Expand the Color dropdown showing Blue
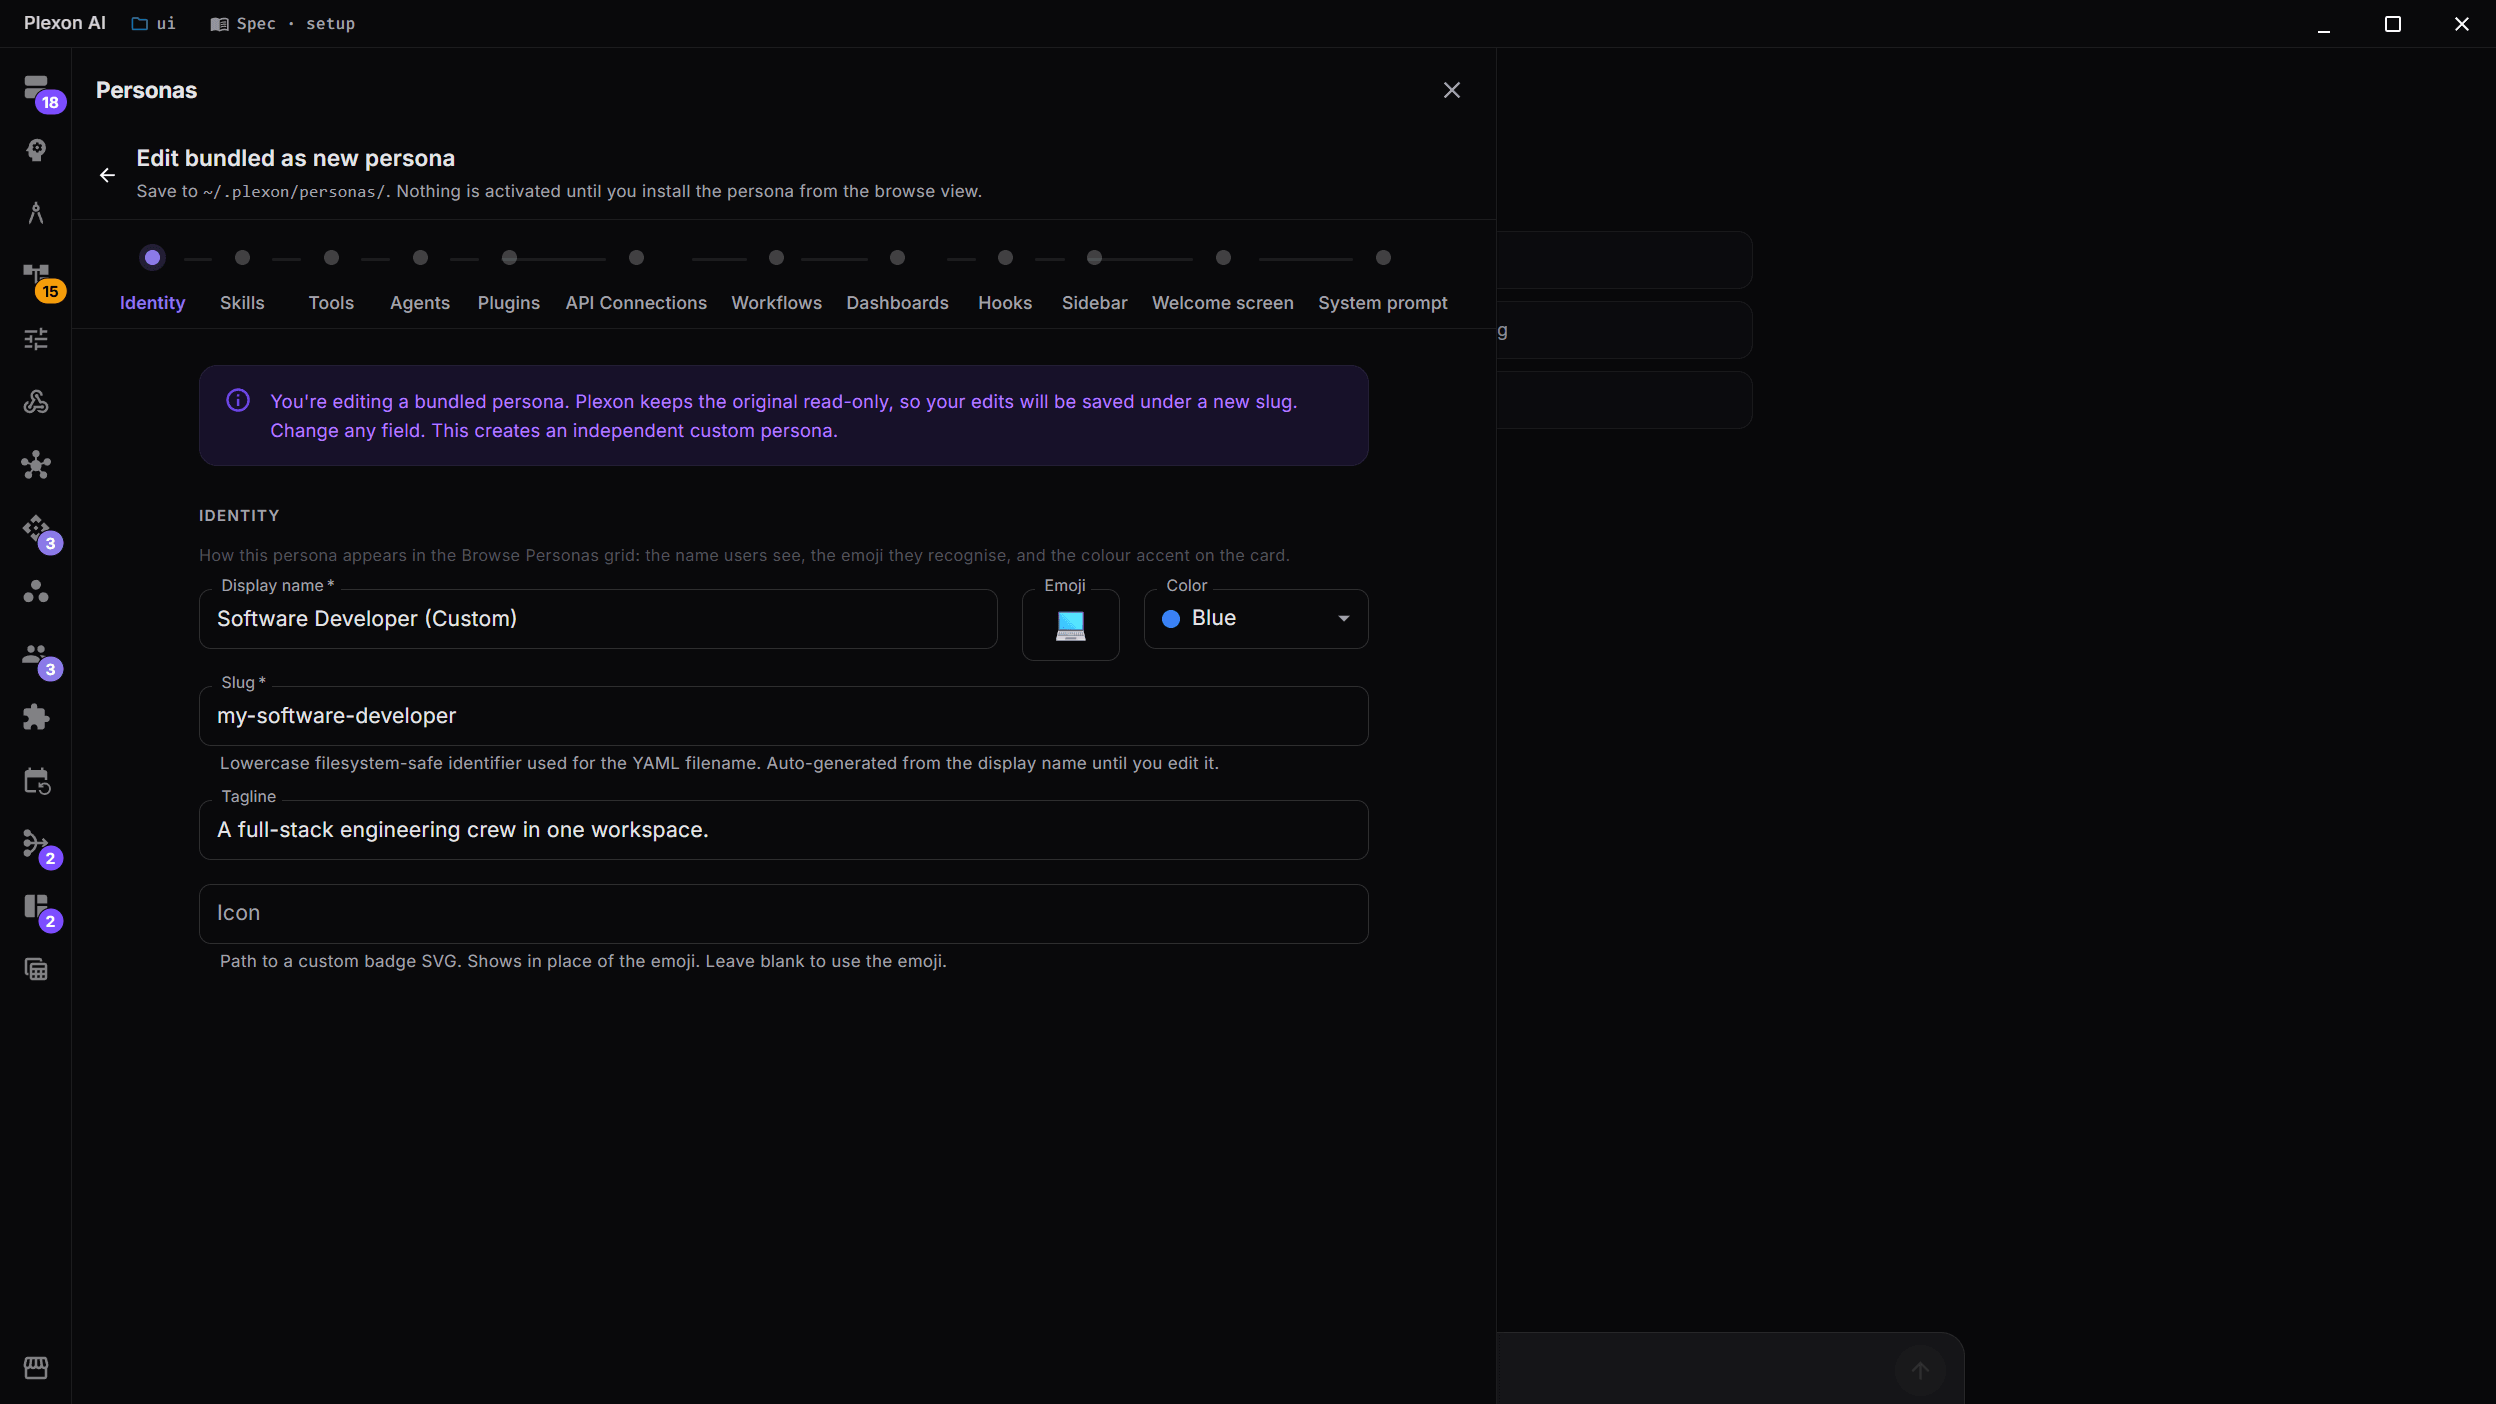2496x1404 pixels. coord(1256,619)
